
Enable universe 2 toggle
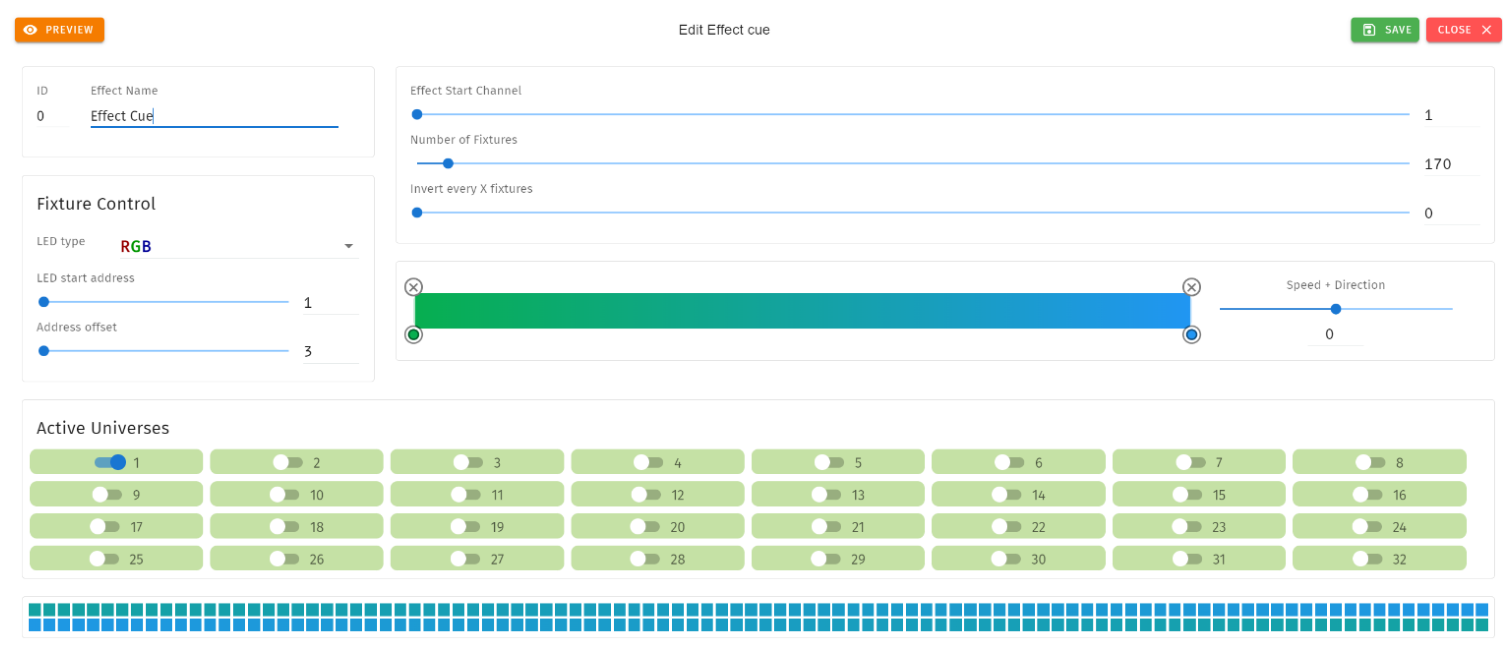click(288, 462)
